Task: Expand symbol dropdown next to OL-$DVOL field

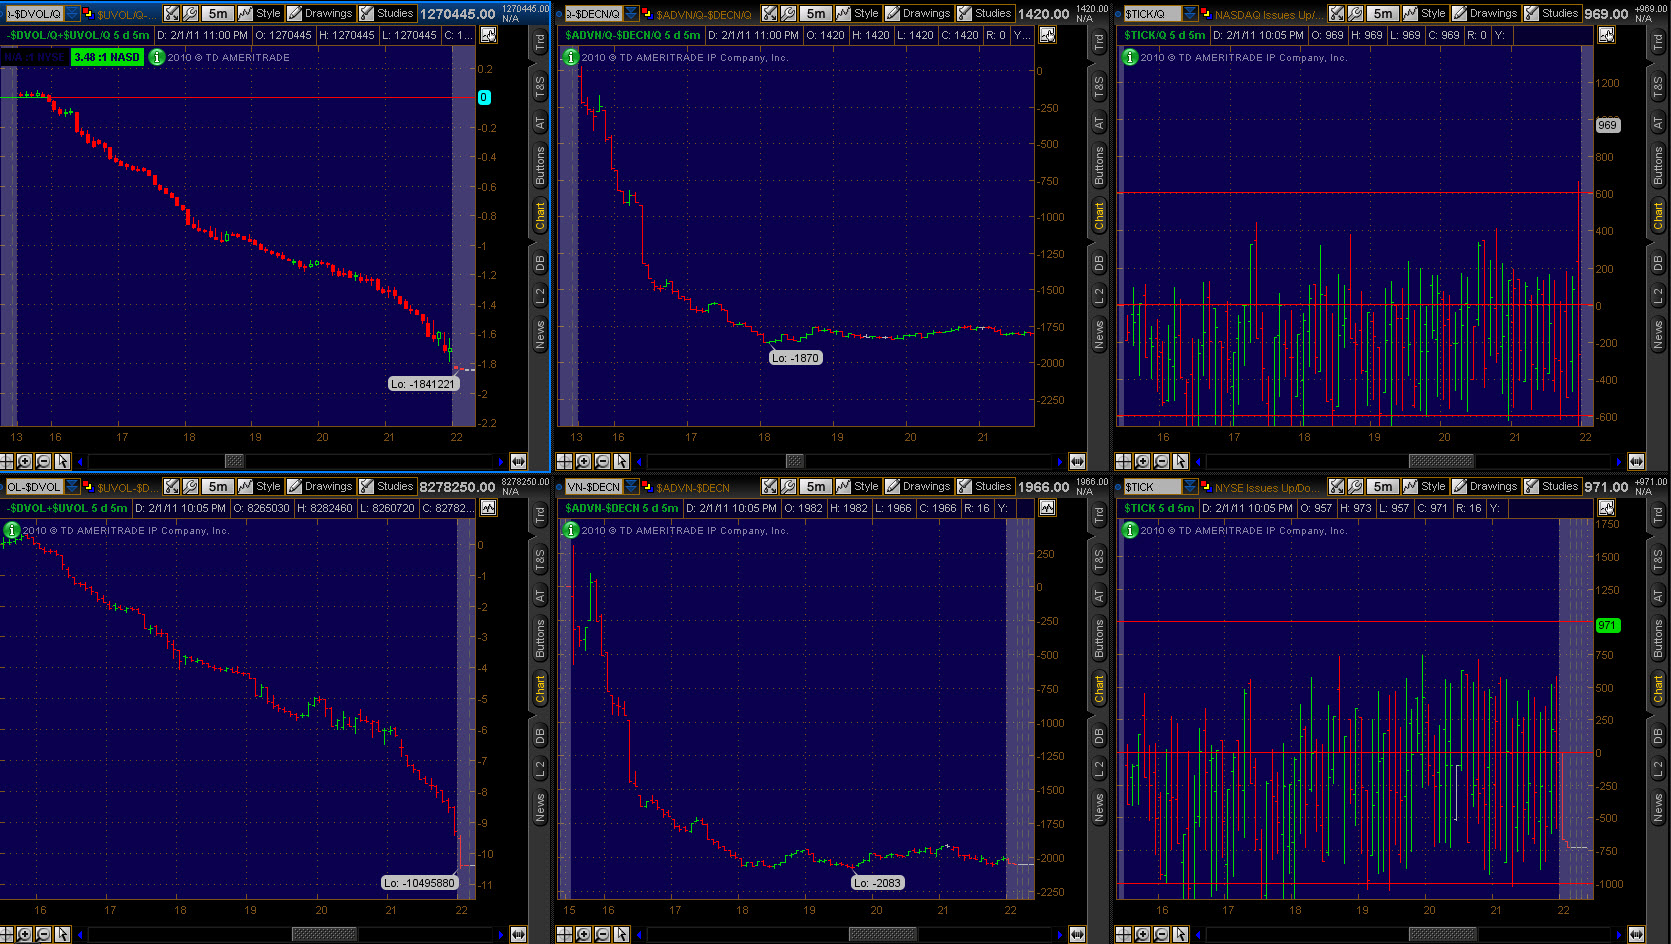Action: (72, 486)
